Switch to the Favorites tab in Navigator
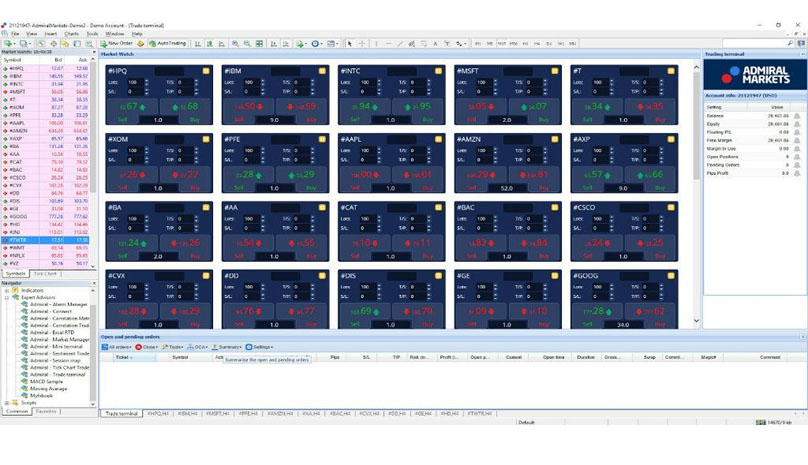 [46, 411]
